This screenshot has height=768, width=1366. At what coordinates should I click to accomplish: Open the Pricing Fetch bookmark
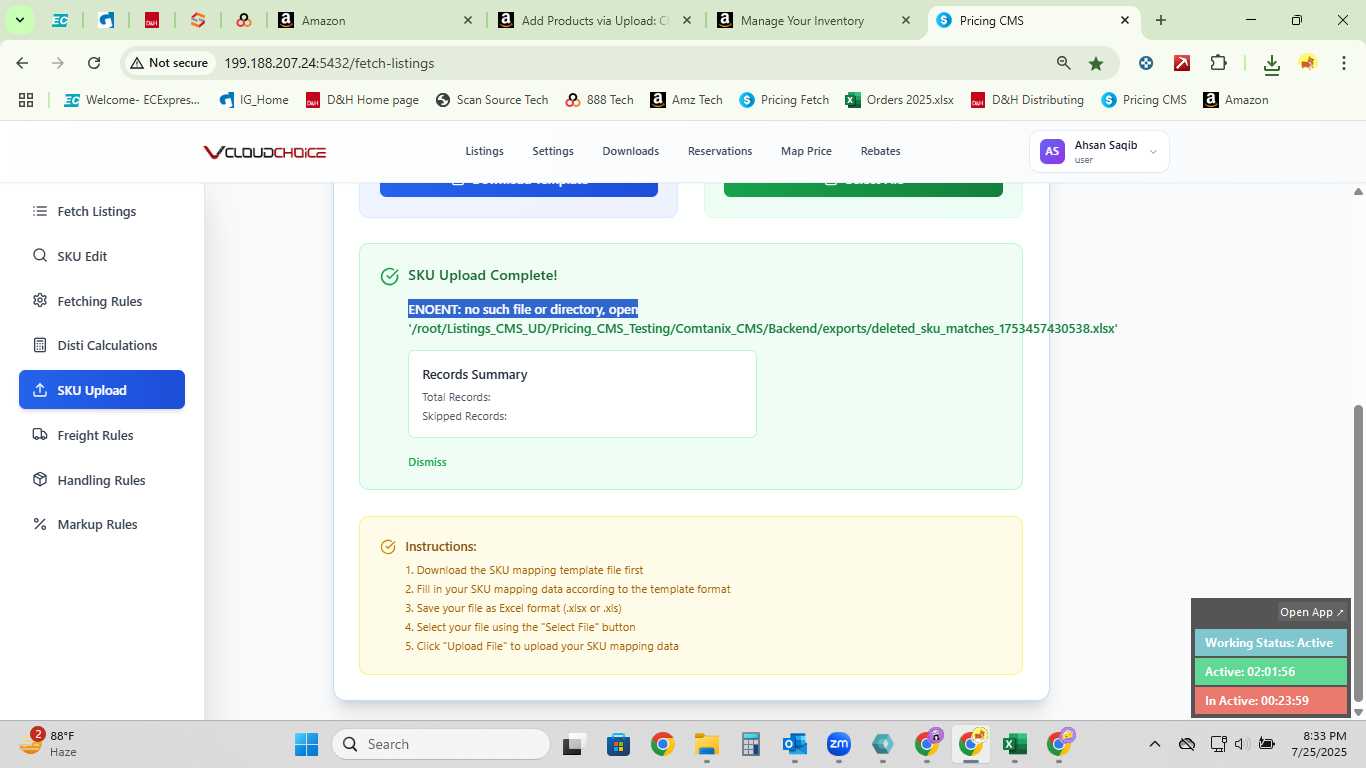tap(785, 100)
